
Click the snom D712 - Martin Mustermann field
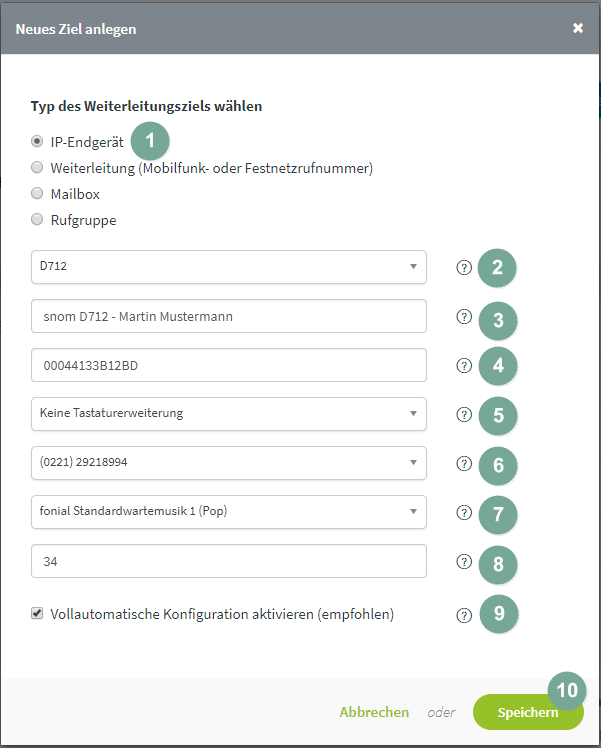click(228, 316)
